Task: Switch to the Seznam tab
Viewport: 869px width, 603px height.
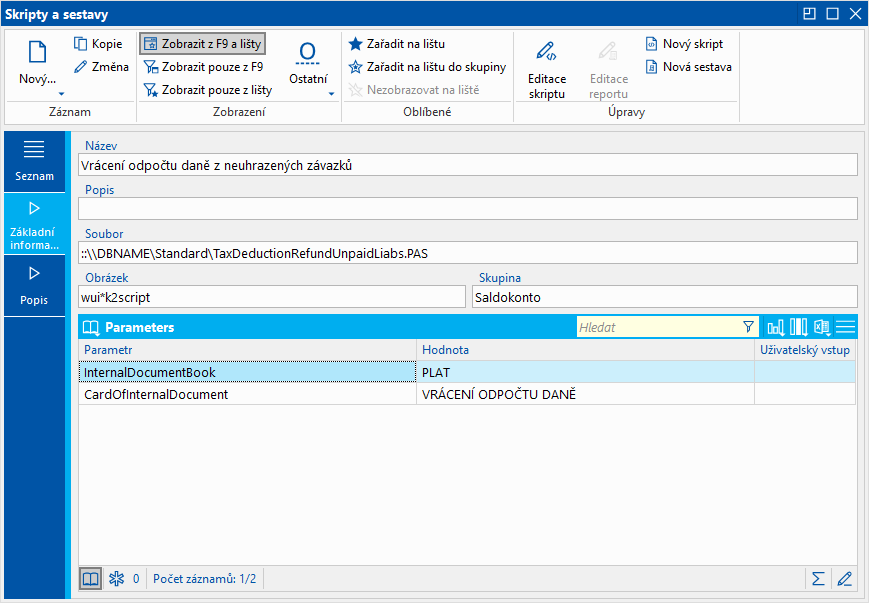Action: point(35,160)
